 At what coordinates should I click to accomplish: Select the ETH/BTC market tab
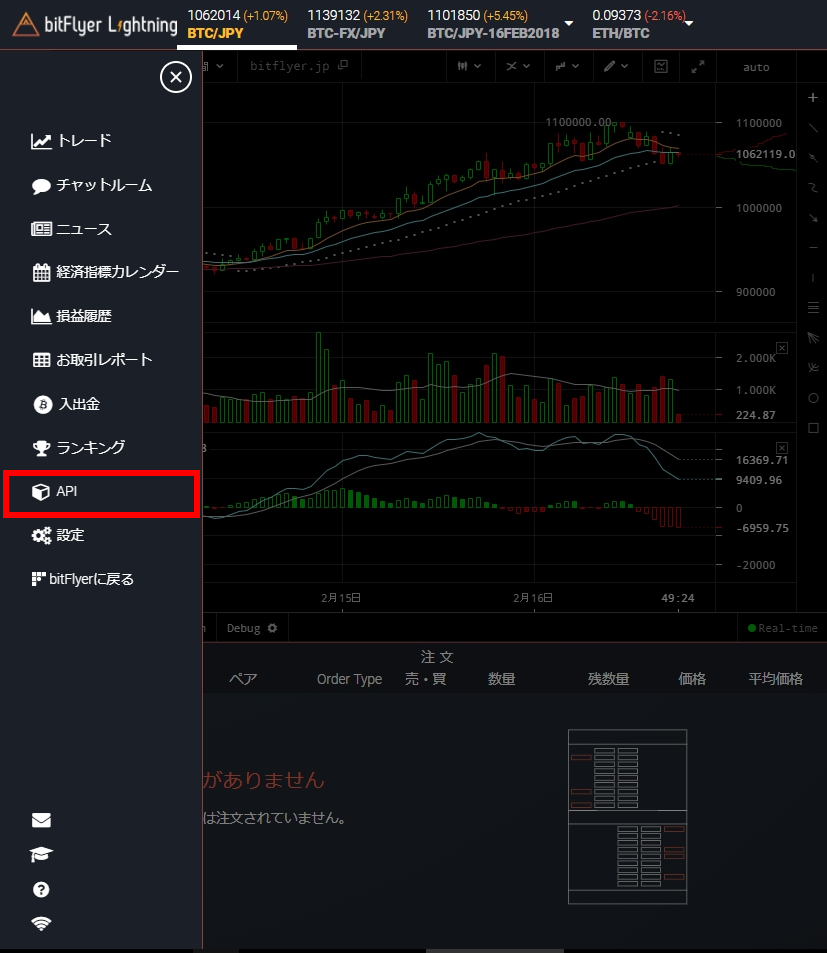pos(637,24)
